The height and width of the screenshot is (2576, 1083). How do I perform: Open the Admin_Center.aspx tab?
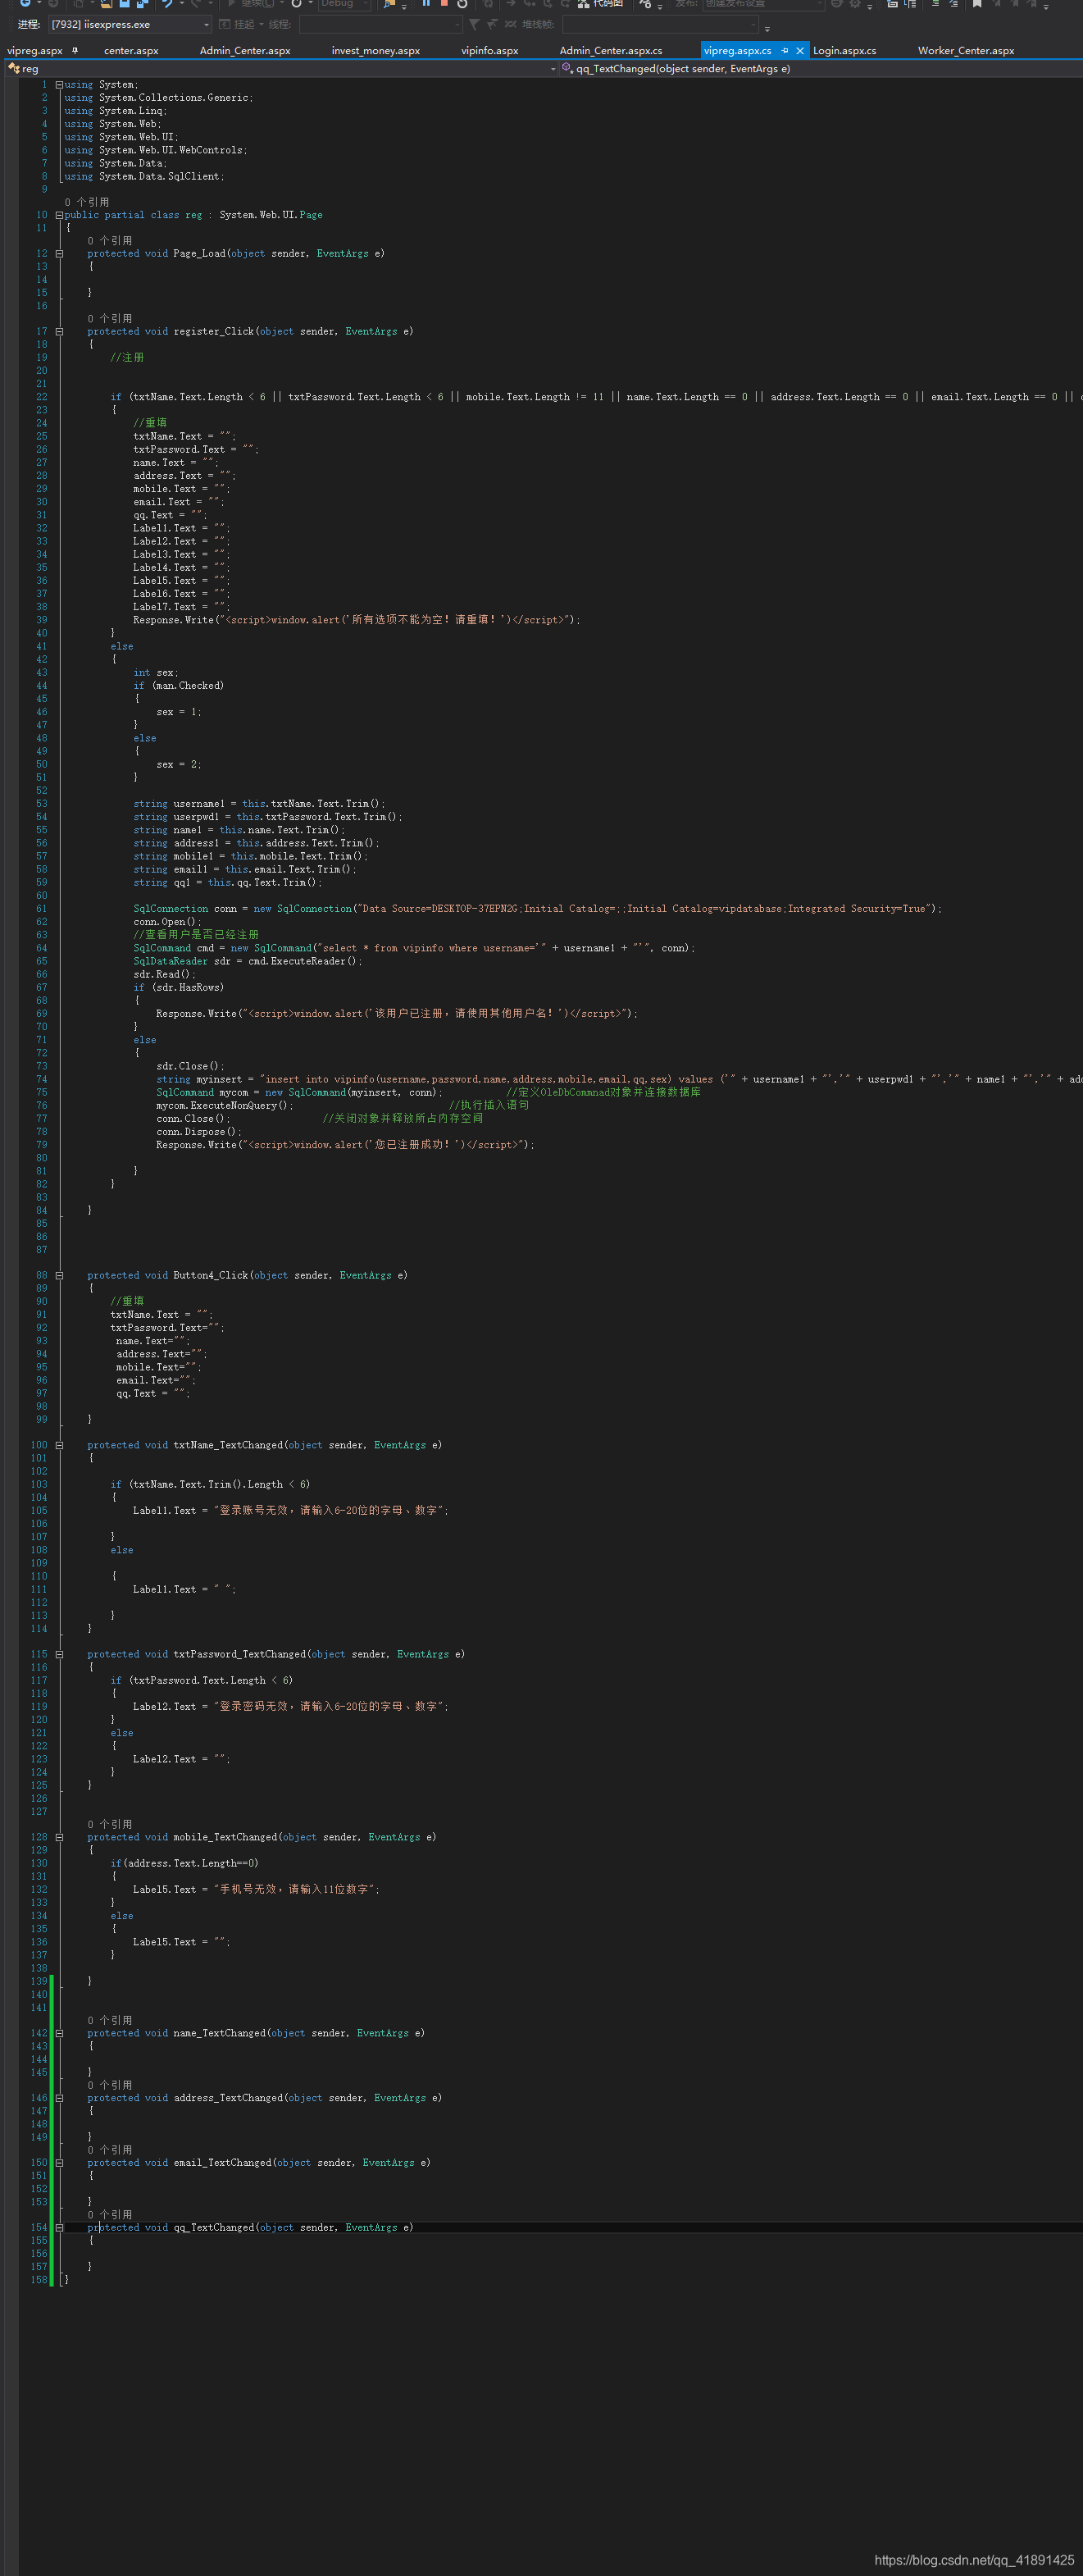[245, 50]
